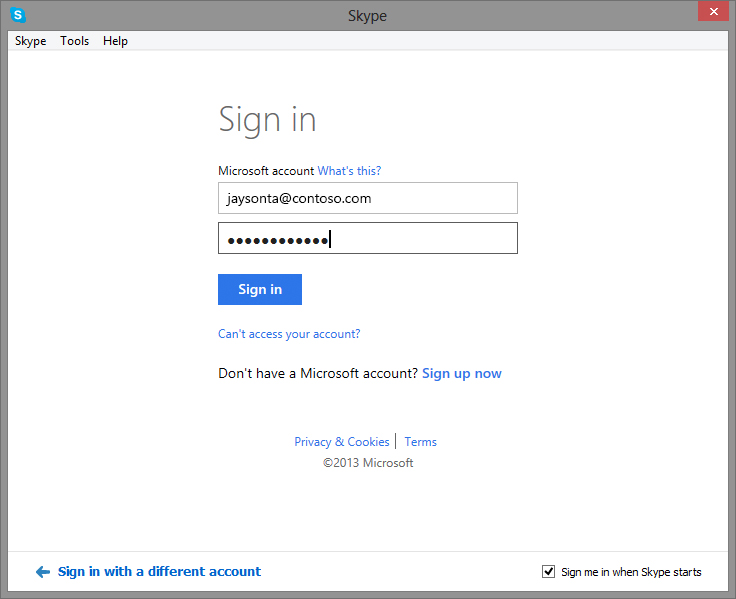Image resolution: width=736 pixels, height=599 pixels.
Task: Open the Help menu
Action: (115, 41)
